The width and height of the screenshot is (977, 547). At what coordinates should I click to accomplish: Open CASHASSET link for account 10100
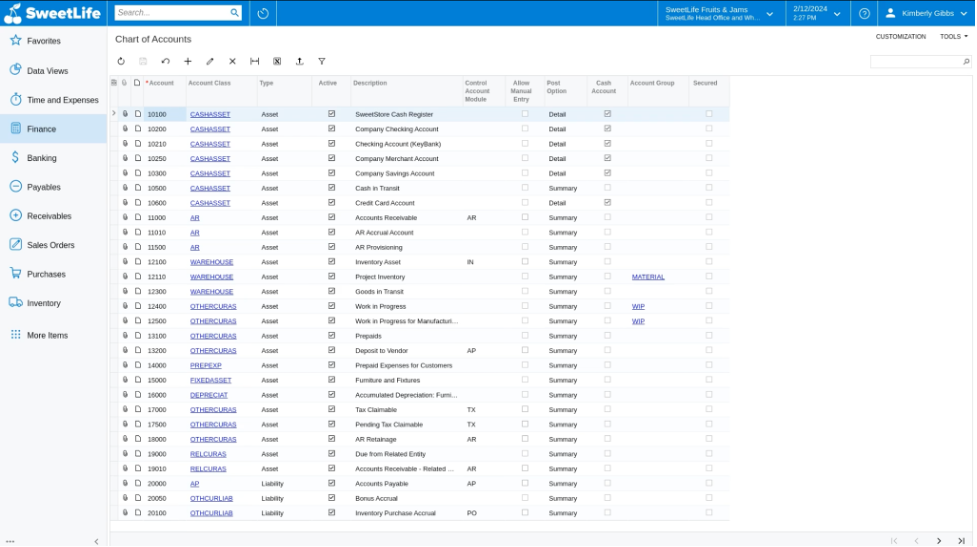coord(210,114)
